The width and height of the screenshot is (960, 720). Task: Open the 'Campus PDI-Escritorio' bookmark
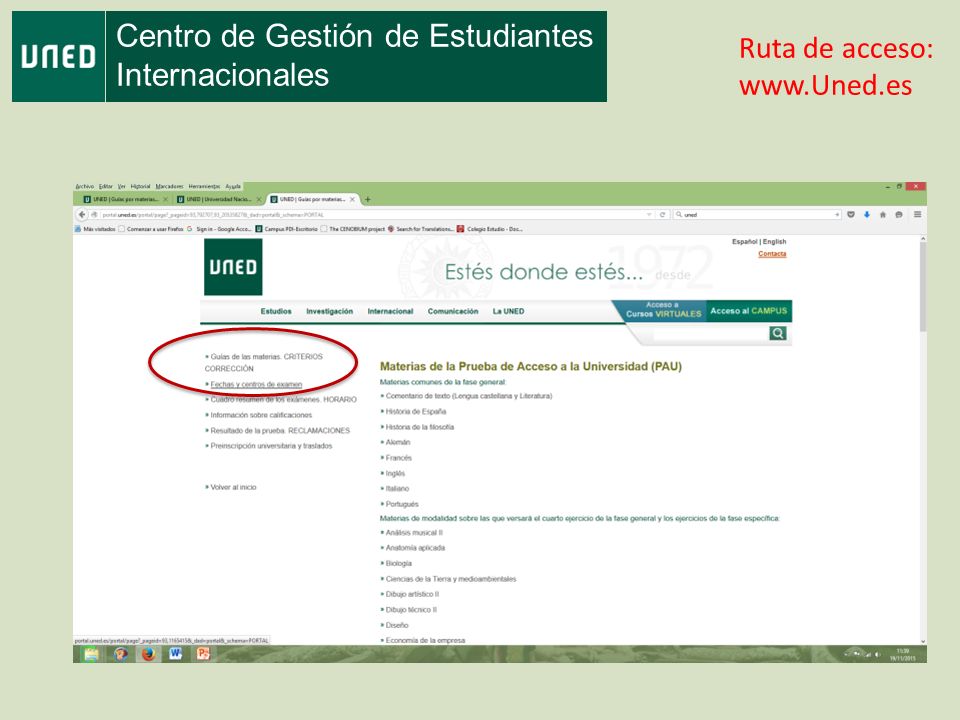click(287, 229)
